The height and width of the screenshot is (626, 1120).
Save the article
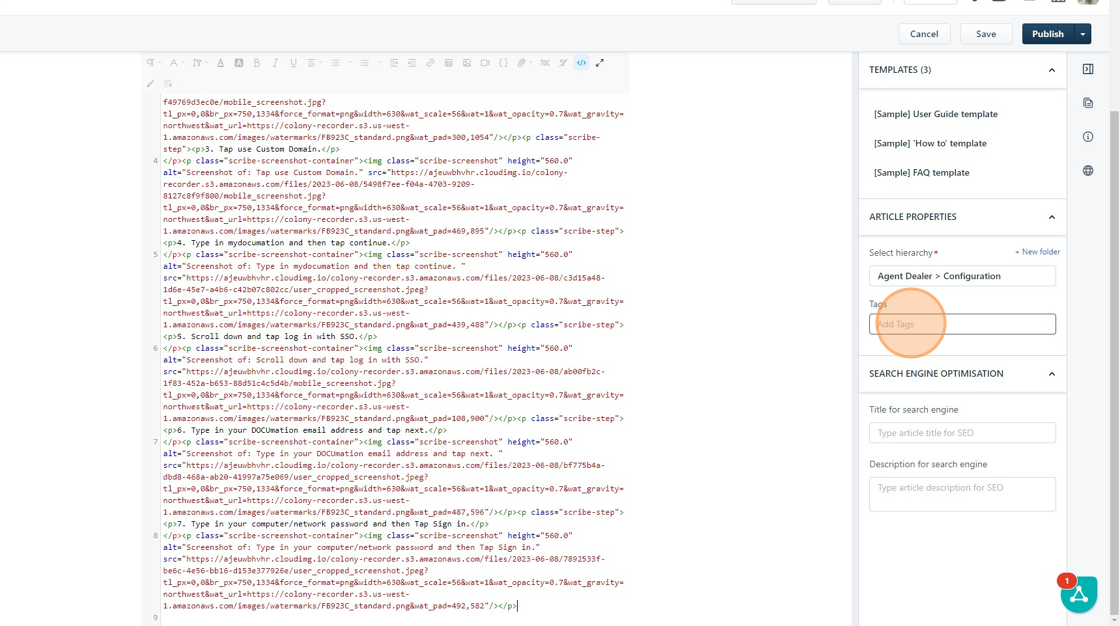(986, 34)
